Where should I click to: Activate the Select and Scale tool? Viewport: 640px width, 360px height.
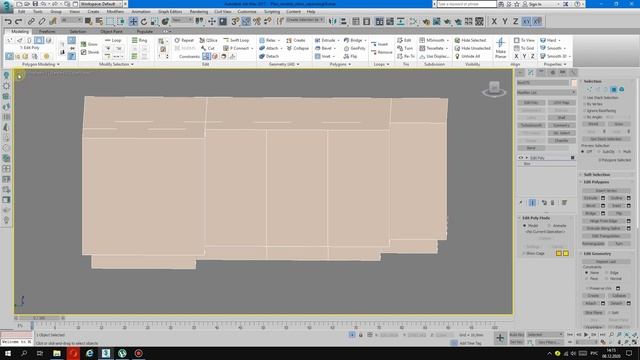(154, 21)
